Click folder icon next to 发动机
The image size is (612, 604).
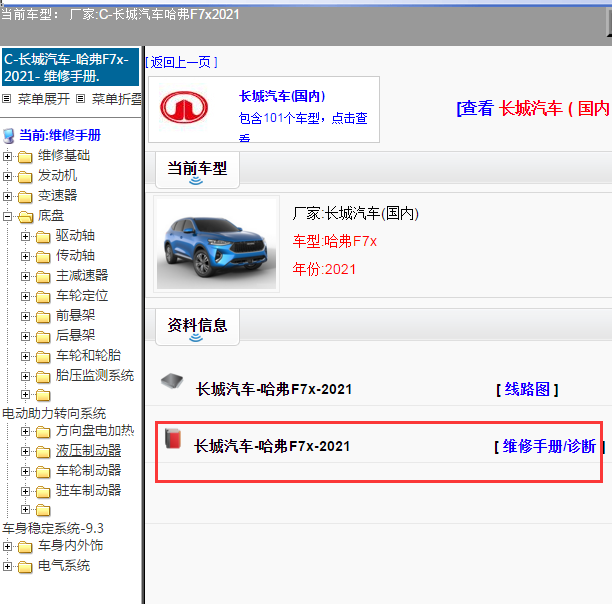click(x=25, y=177)
